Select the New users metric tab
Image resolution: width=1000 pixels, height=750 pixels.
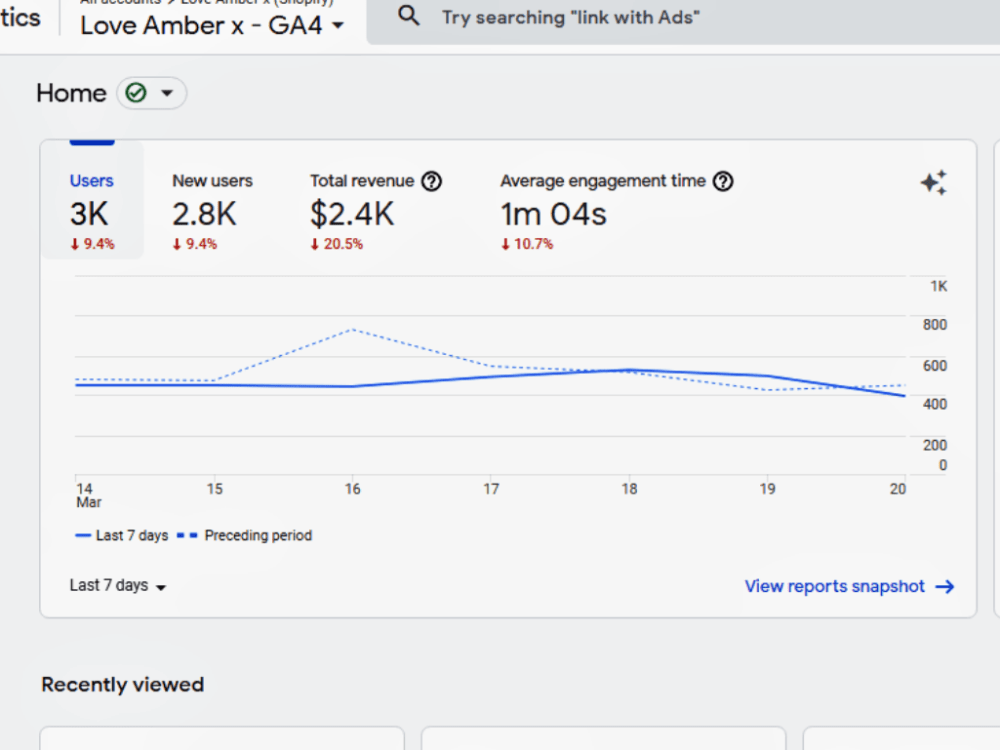(x=212, y=212)
